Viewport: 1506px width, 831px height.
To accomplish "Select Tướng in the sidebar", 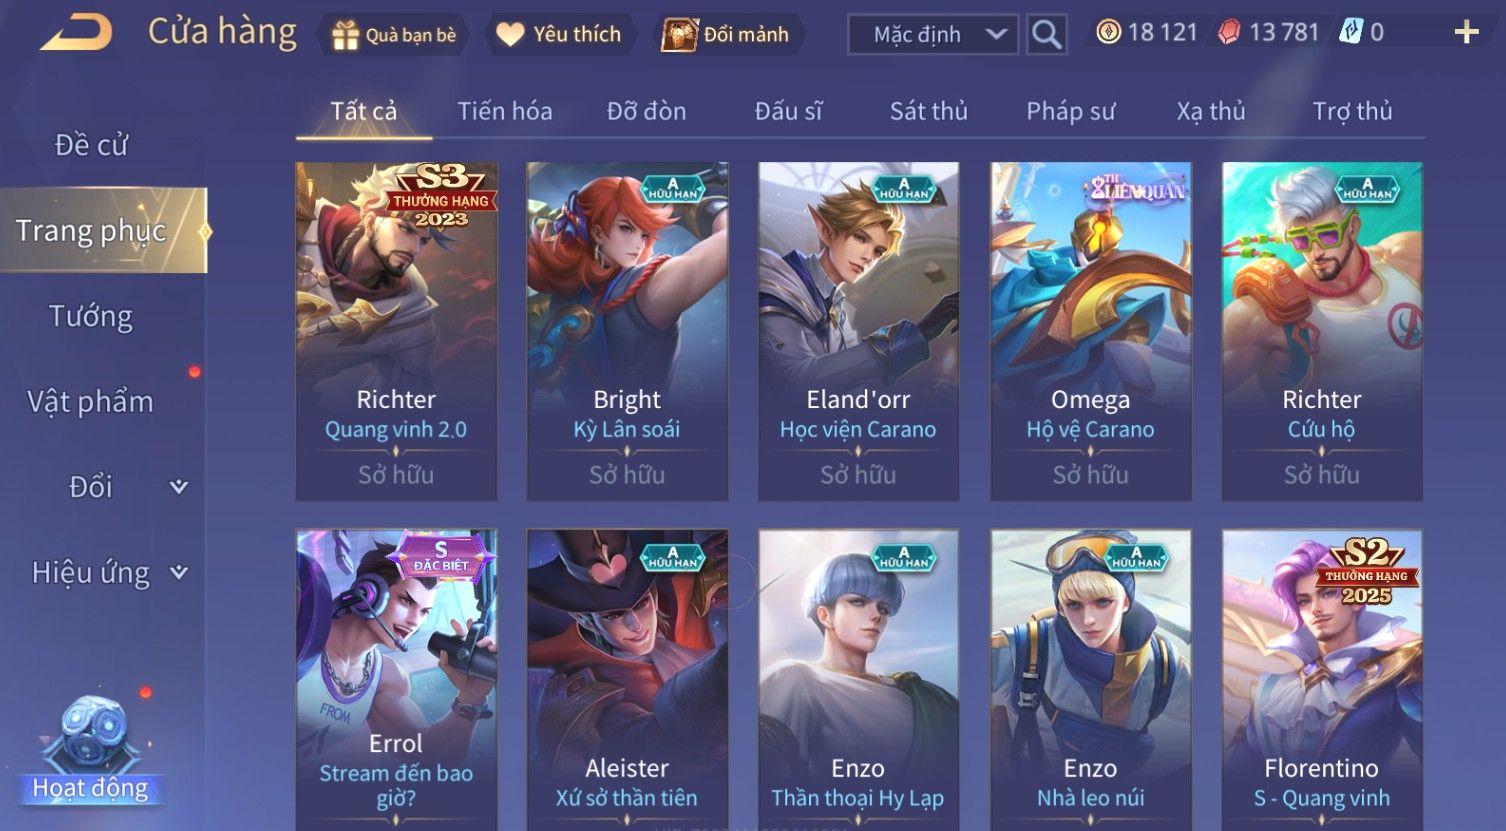I will [91, 316].
